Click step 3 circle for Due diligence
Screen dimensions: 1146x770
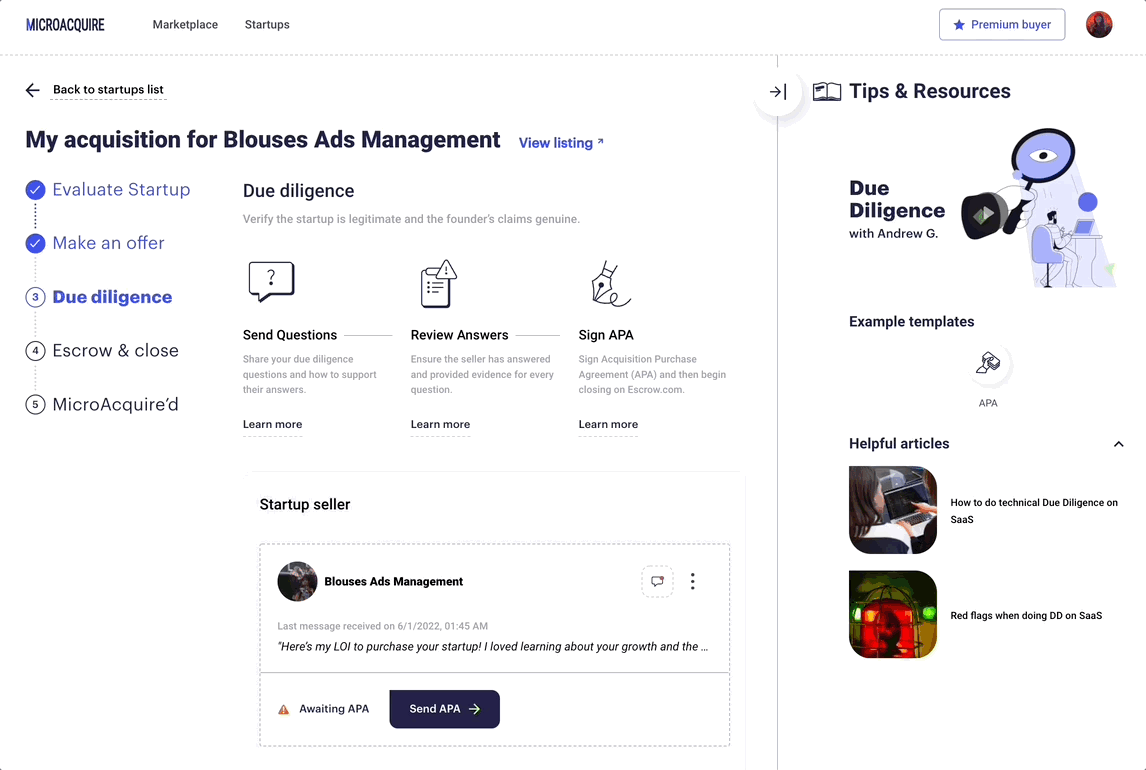35,297
